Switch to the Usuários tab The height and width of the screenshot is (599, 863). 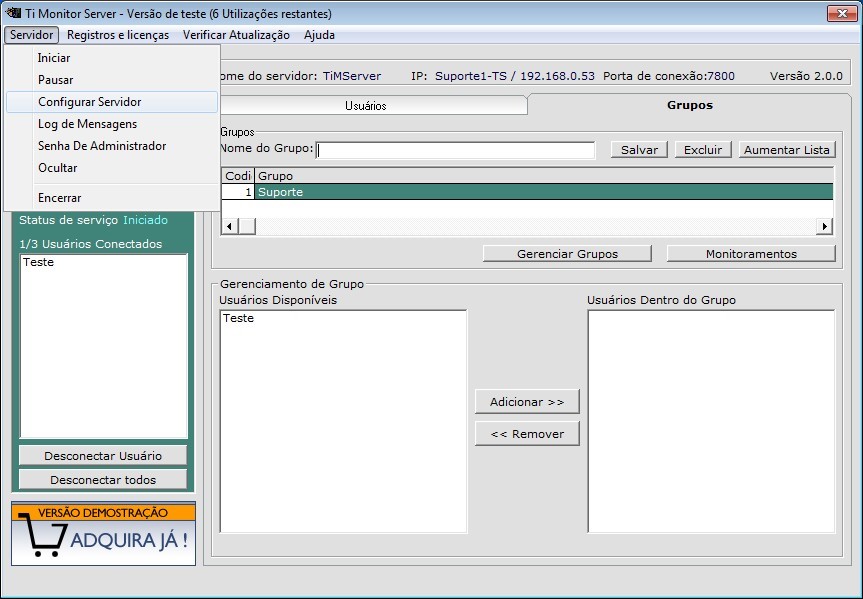(x=365, y=105)
